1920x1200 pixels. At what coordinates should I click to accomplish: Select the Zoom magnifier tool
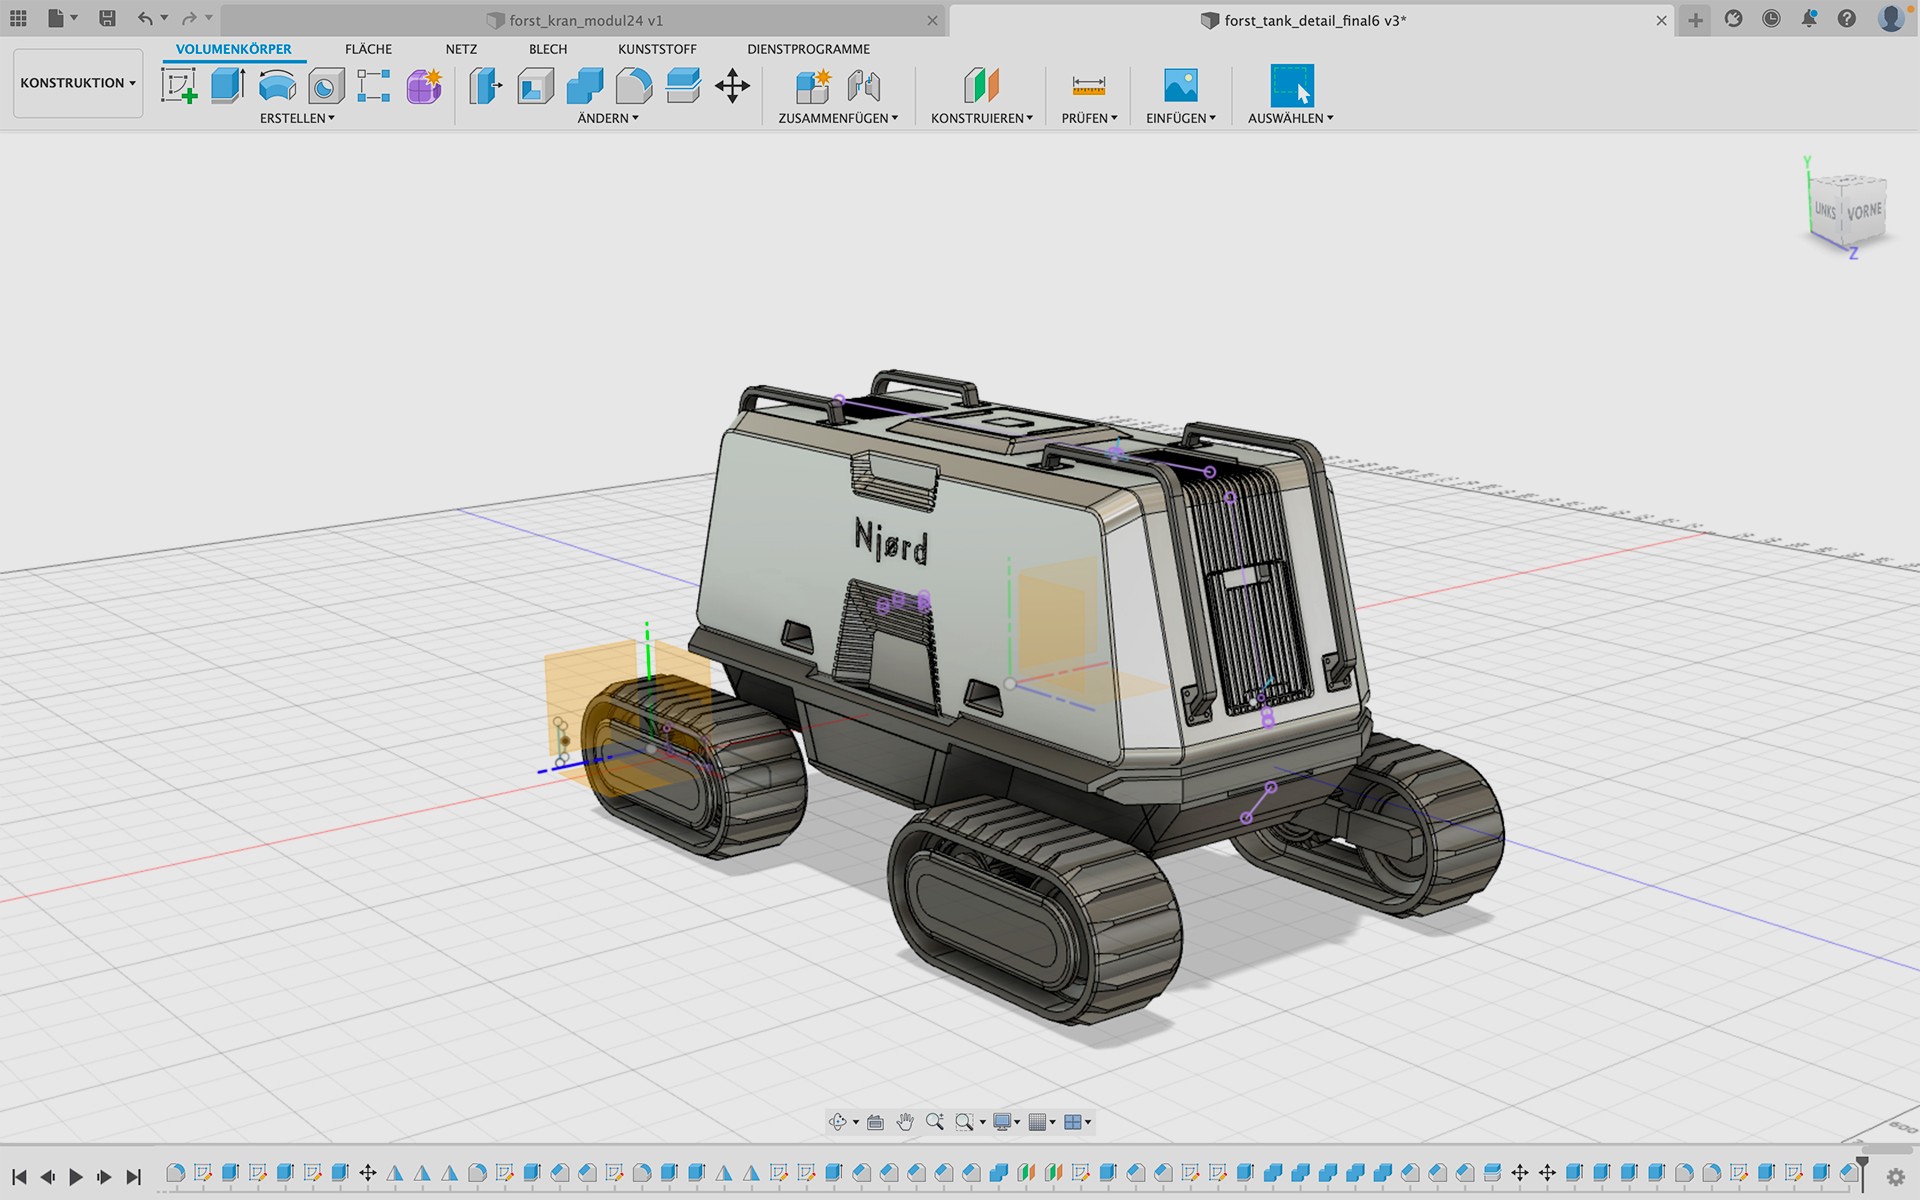click(935, 1122)
